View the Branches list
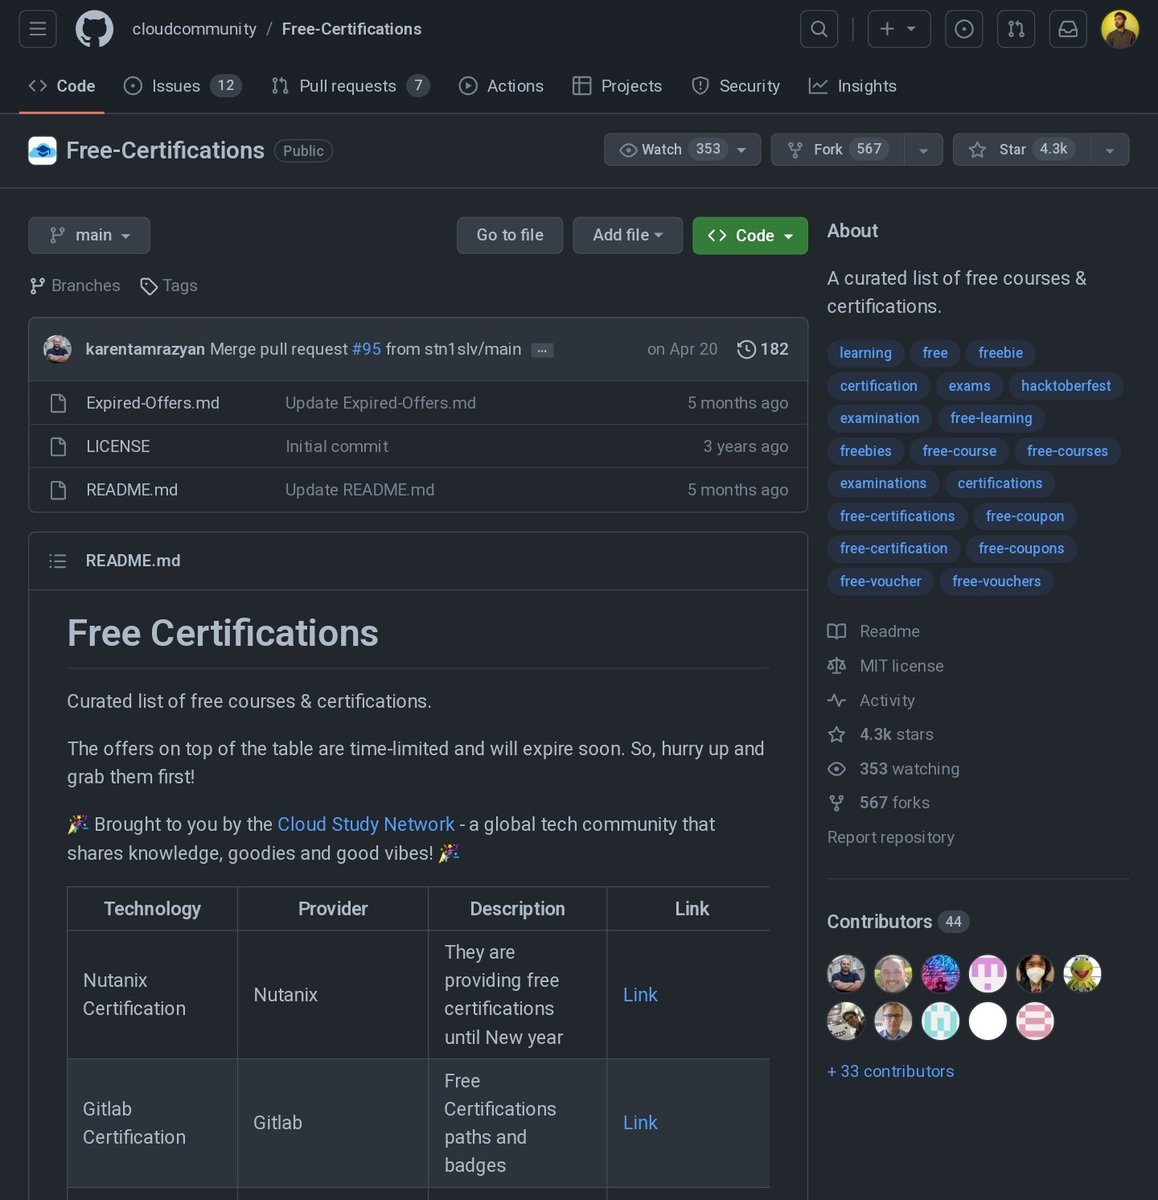This screenshot has width=1158, height=1200. pos(75,286)
